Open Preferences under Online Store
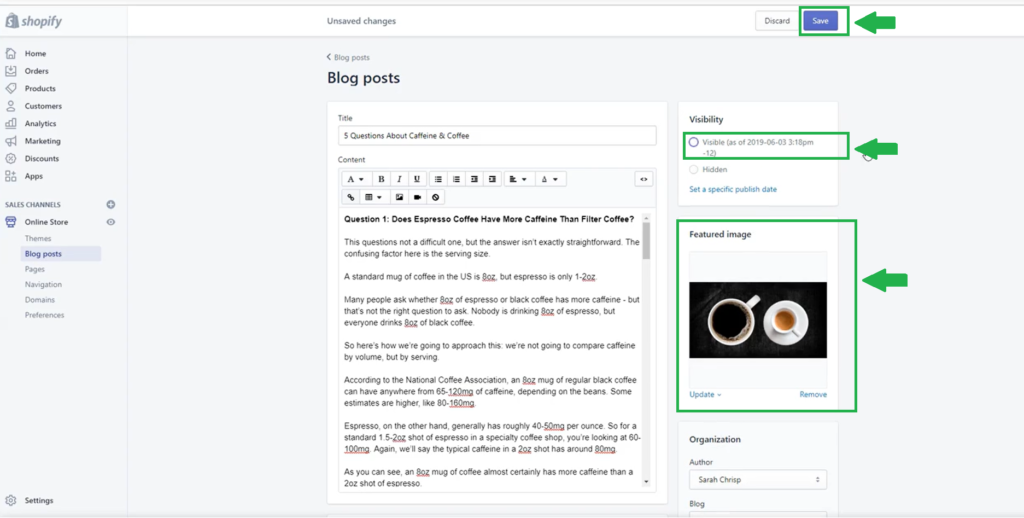1024x518 pixels. click(44, 315)
